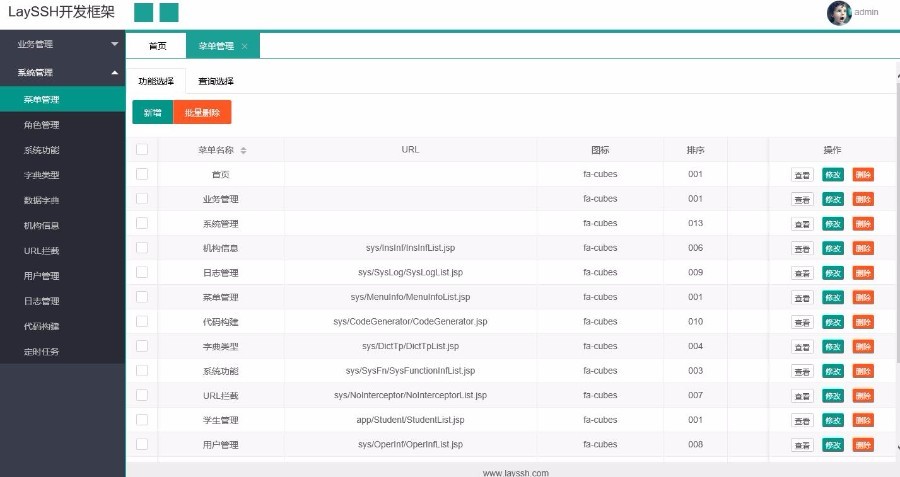Click 查看 for the 字典类型 row

tap(802, 347)
